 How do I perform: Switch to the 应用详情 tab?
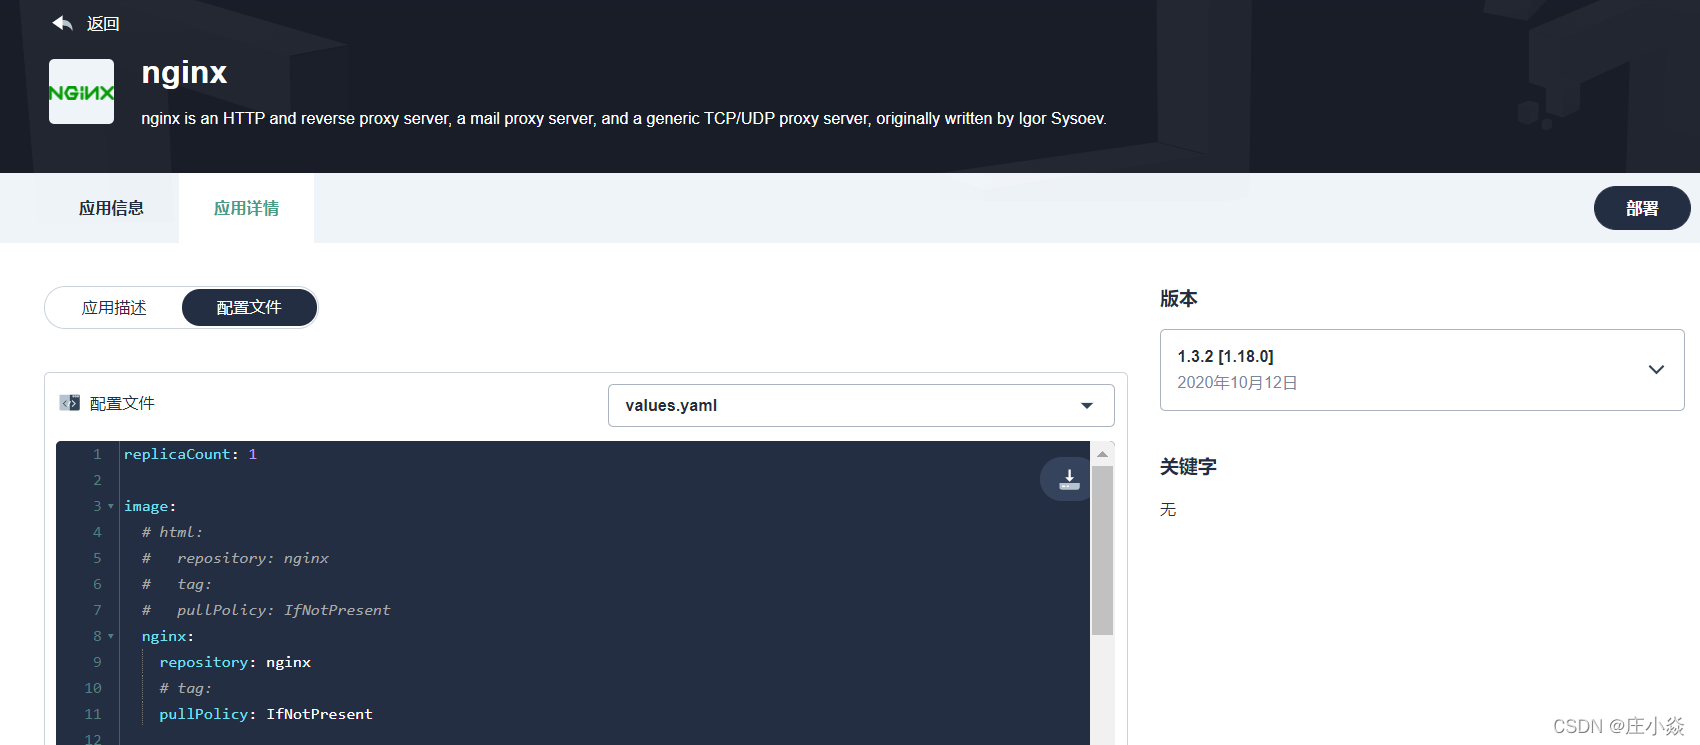246,208
